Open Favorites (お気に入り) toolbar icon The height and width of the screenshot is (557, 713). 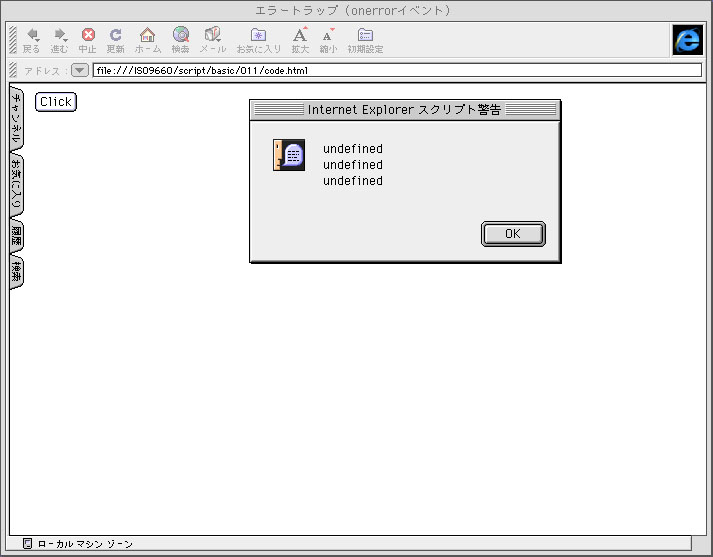pyautogui.click(x=258, y=40)
